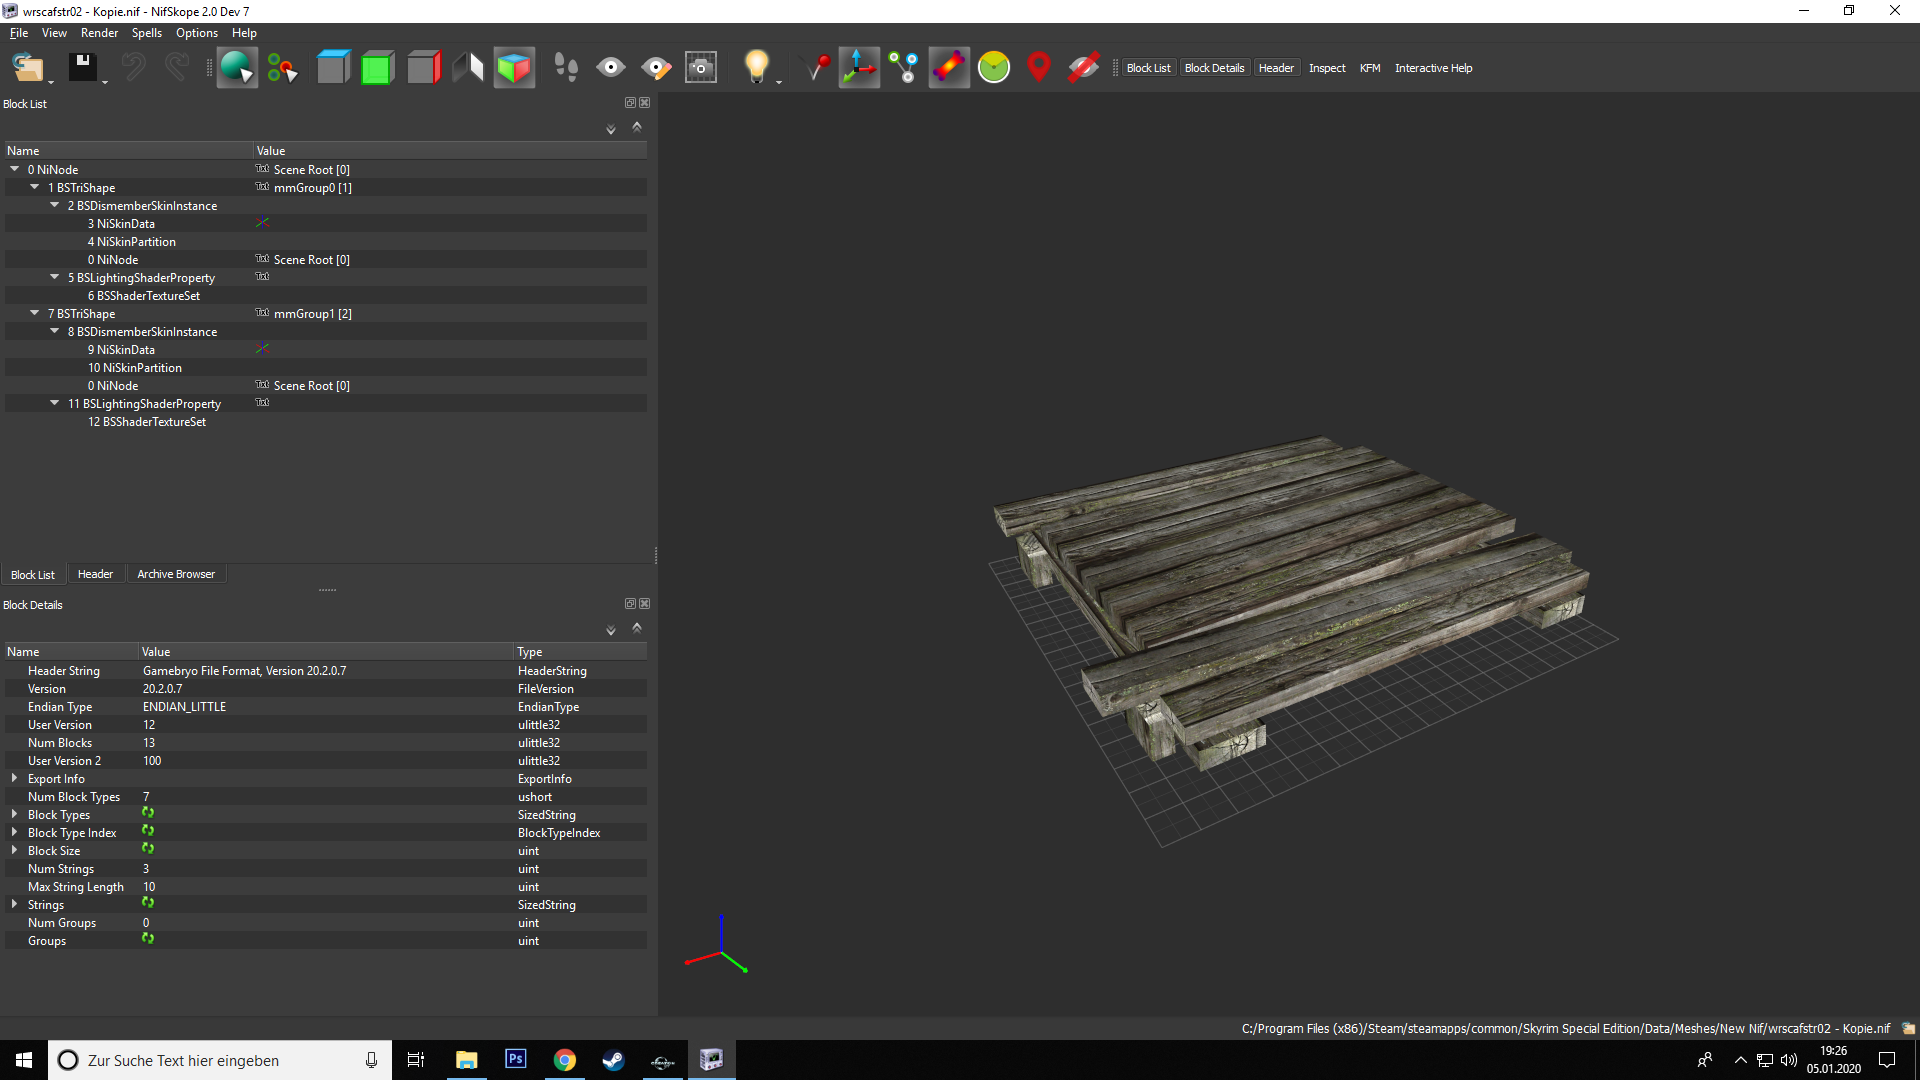This screenshot has width=1920, height=1080.
Task: Toggle the show hidden crossed-eye icon
Action: 1084,68
